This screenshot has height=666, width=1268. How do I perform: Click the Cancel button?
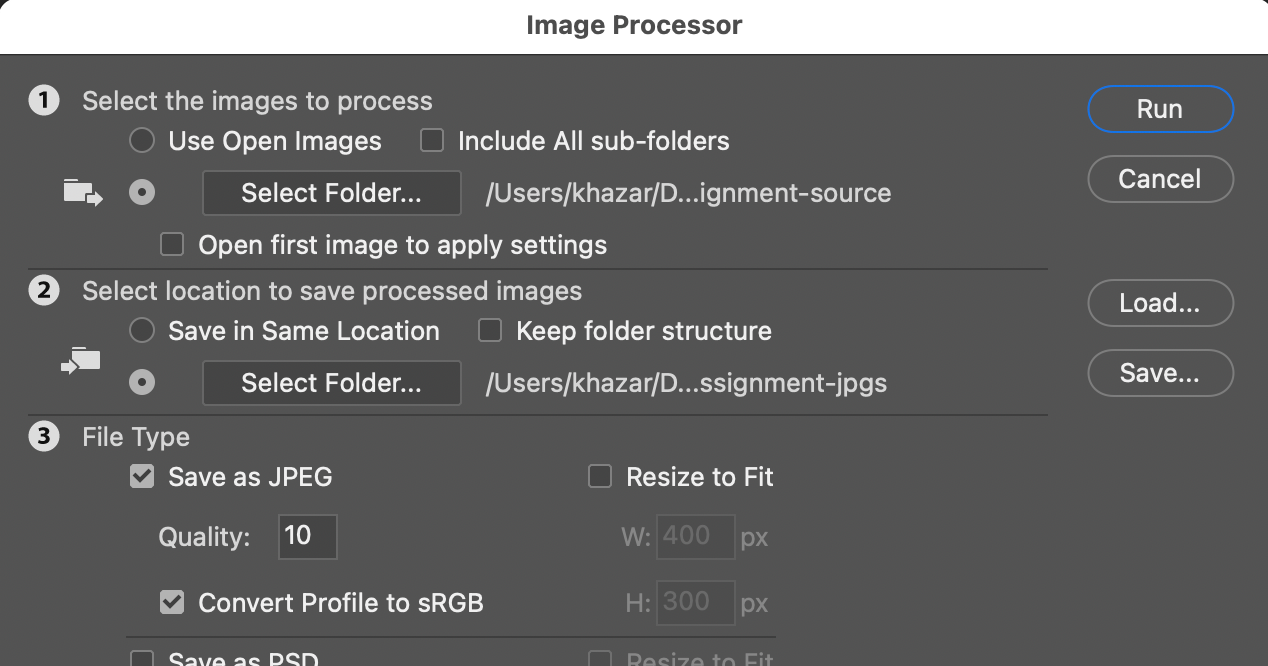[x=1160, y=179]
